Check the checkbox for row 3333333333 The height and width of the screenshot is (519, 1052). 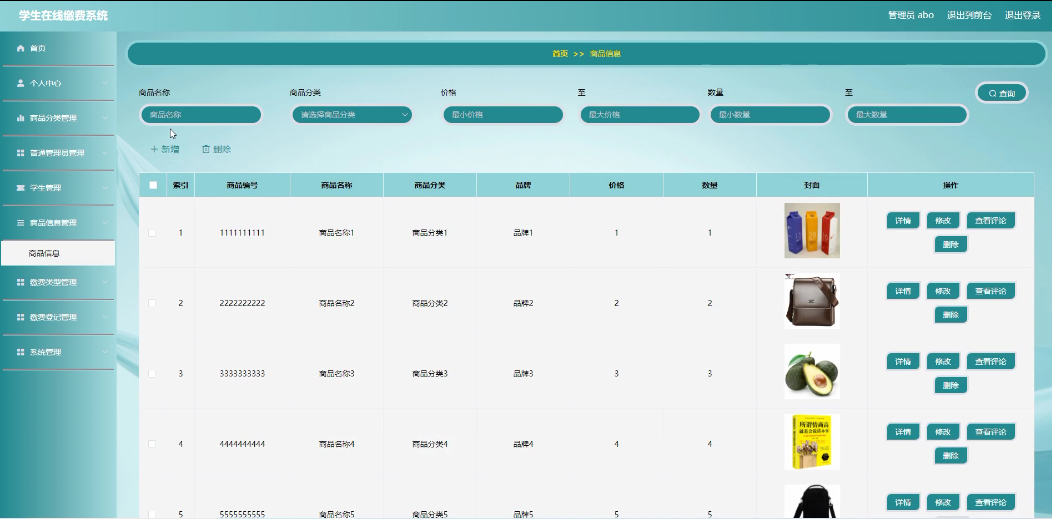point(152,373)
